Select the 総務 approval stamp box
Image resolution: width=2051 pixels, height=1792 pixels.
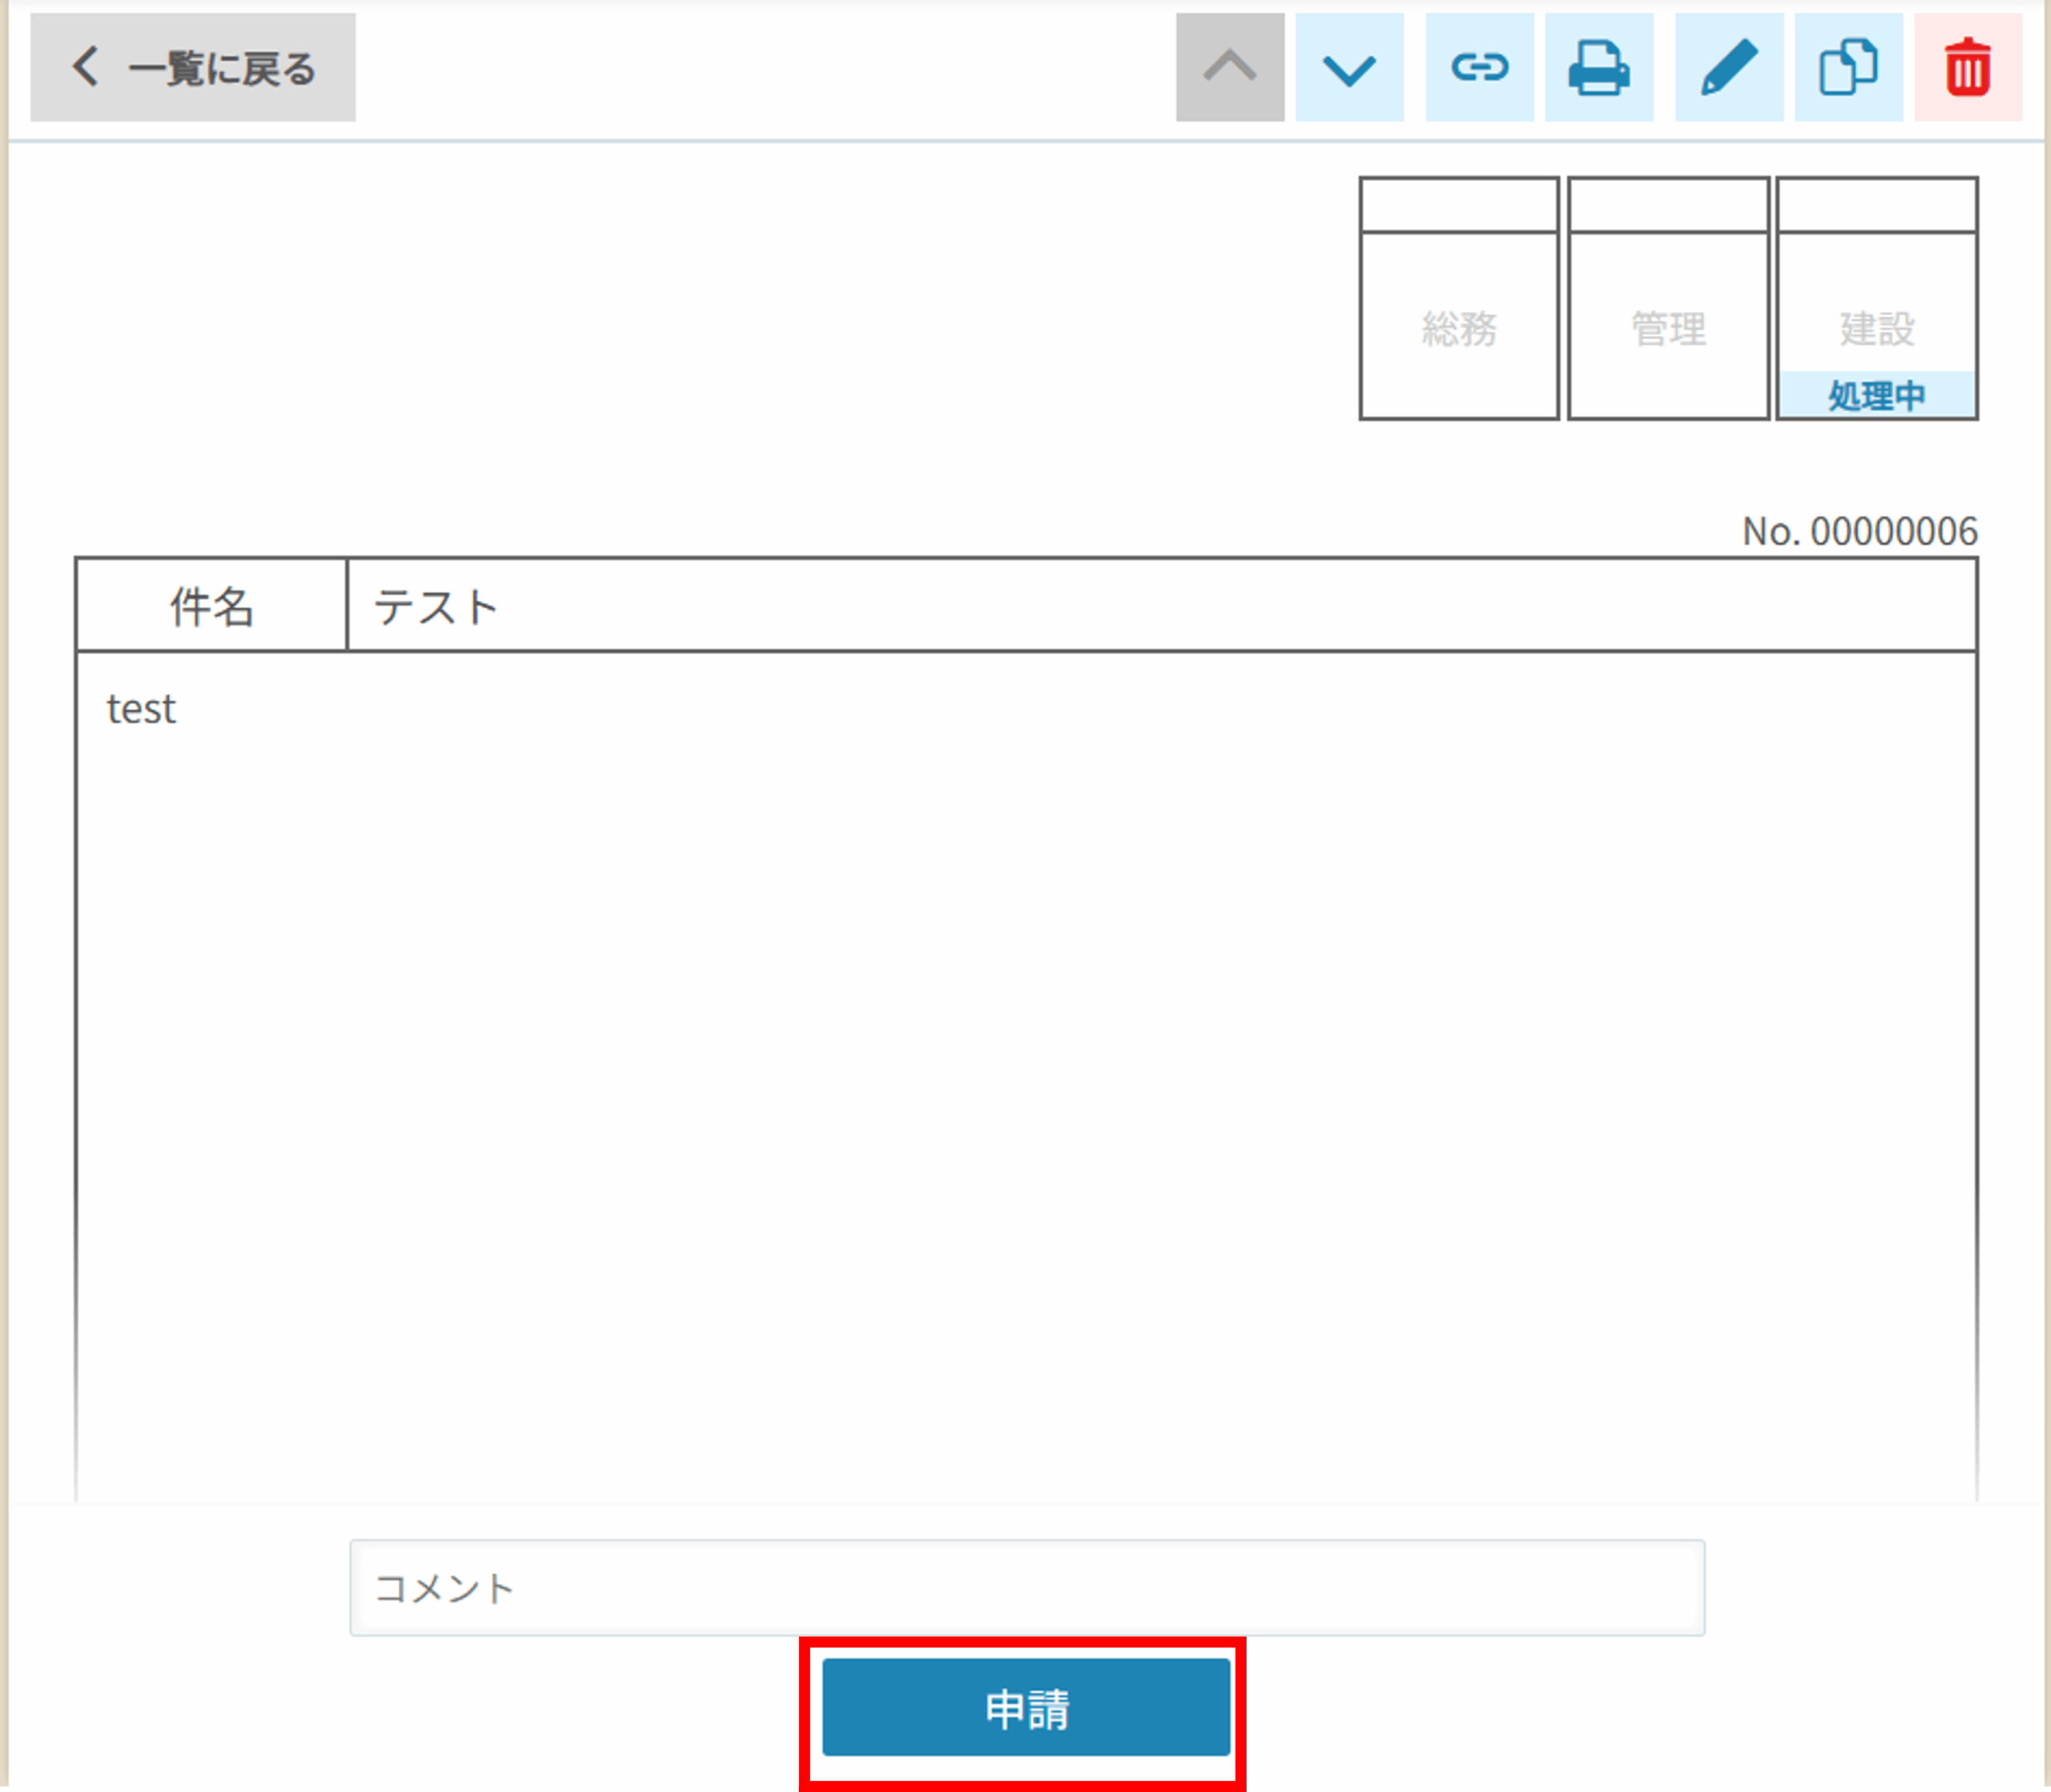[1459, 327]
